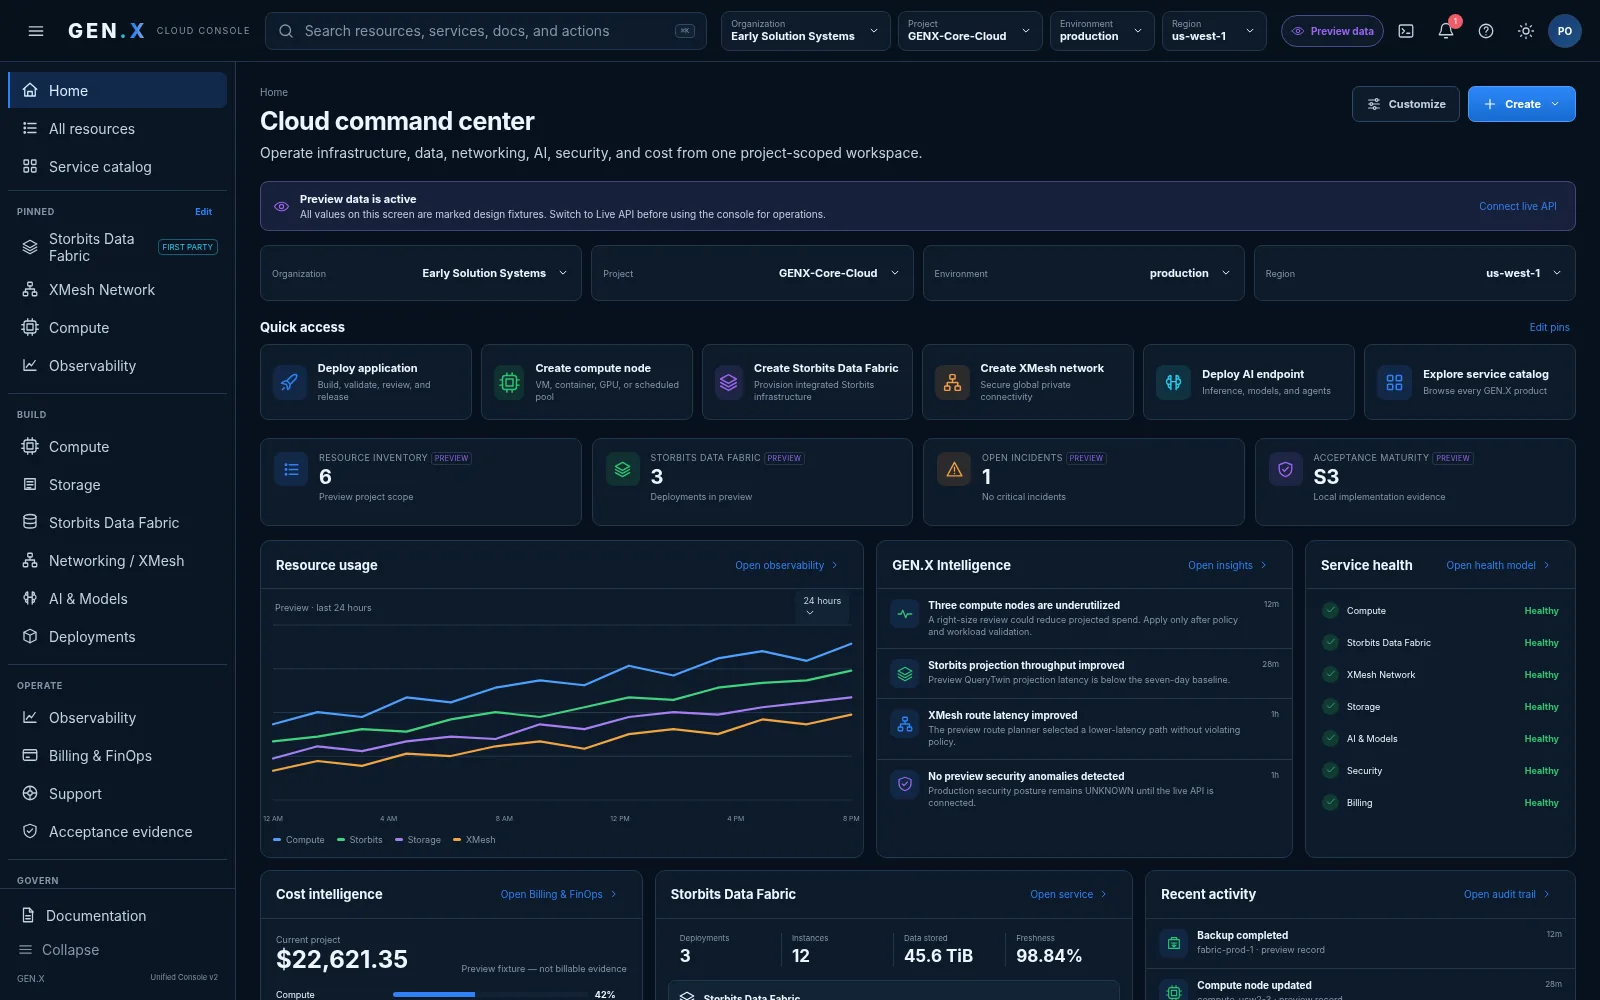Open Environment production dropdown in top bar

[x=1101, y=31]
